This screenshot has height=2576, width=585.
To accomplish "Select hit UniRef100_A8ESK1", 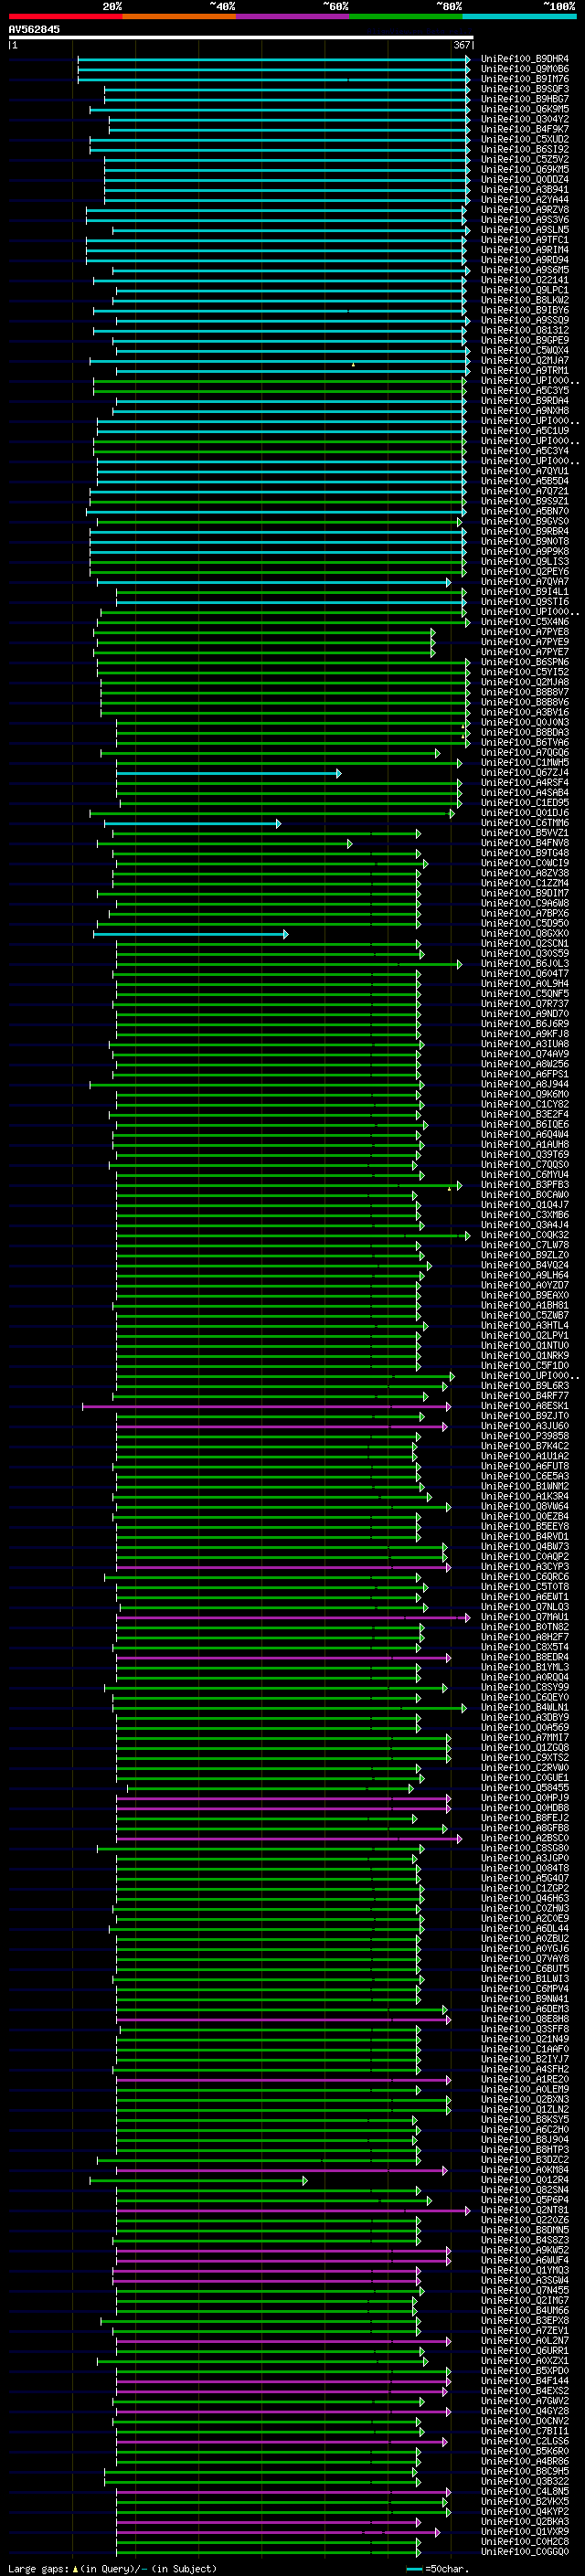I will coord(524,1406).
